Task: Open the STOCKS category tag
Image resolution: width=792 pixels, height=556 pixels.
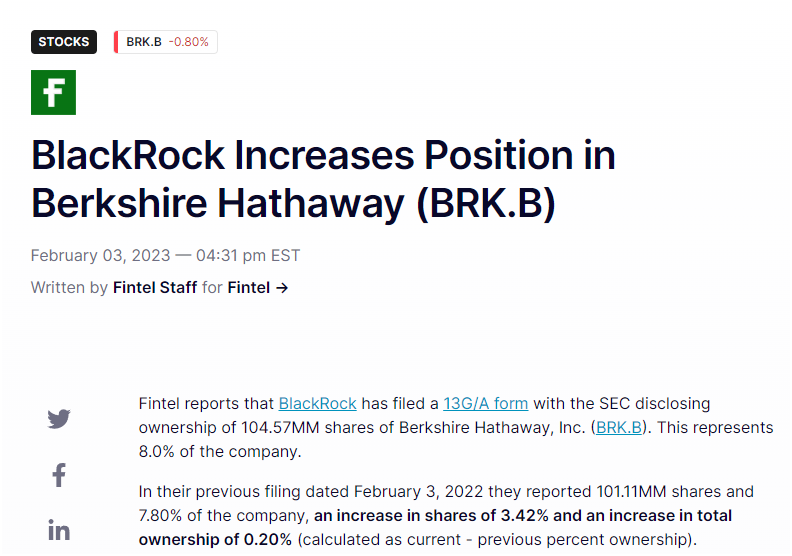Action: coord(64,42)
